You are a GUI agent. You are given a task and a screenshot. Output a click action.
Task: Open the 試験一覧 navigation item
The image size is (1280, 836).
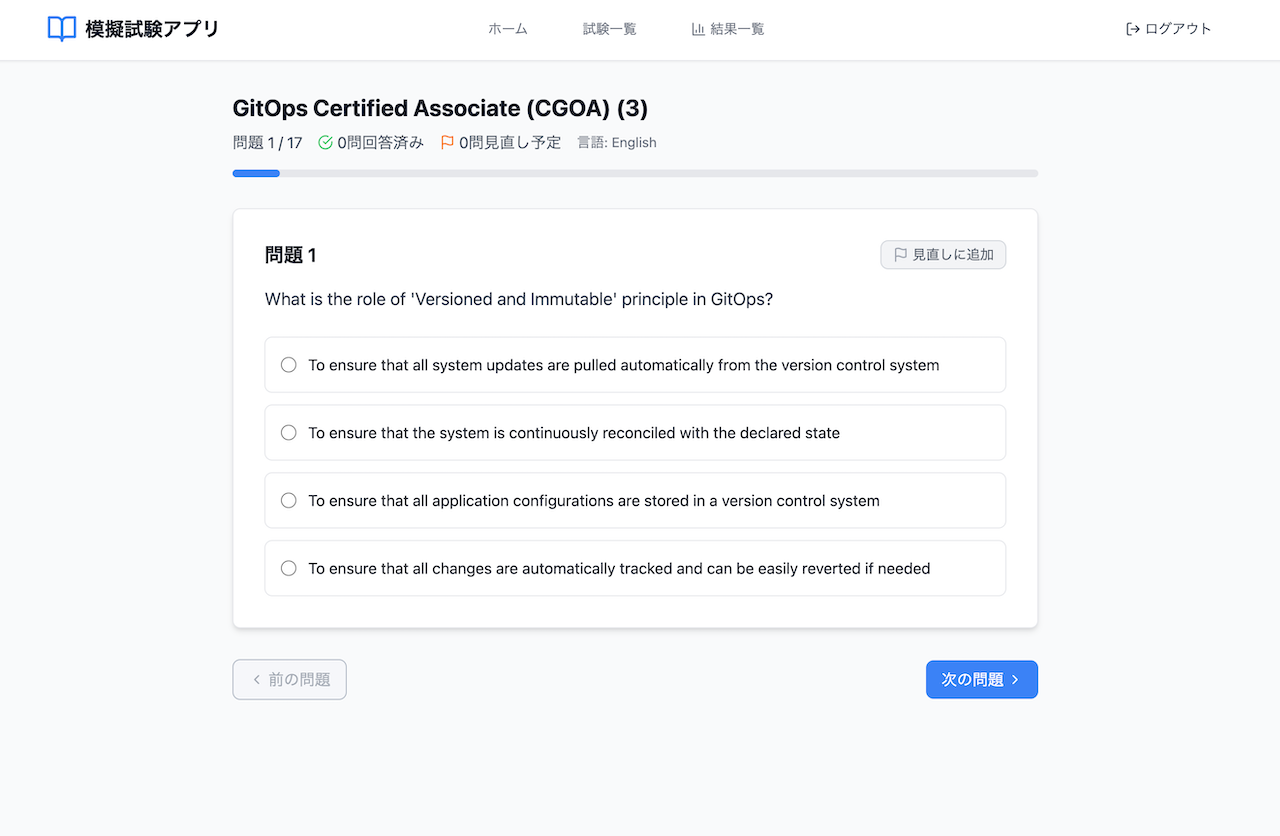[x=609, y=29]
